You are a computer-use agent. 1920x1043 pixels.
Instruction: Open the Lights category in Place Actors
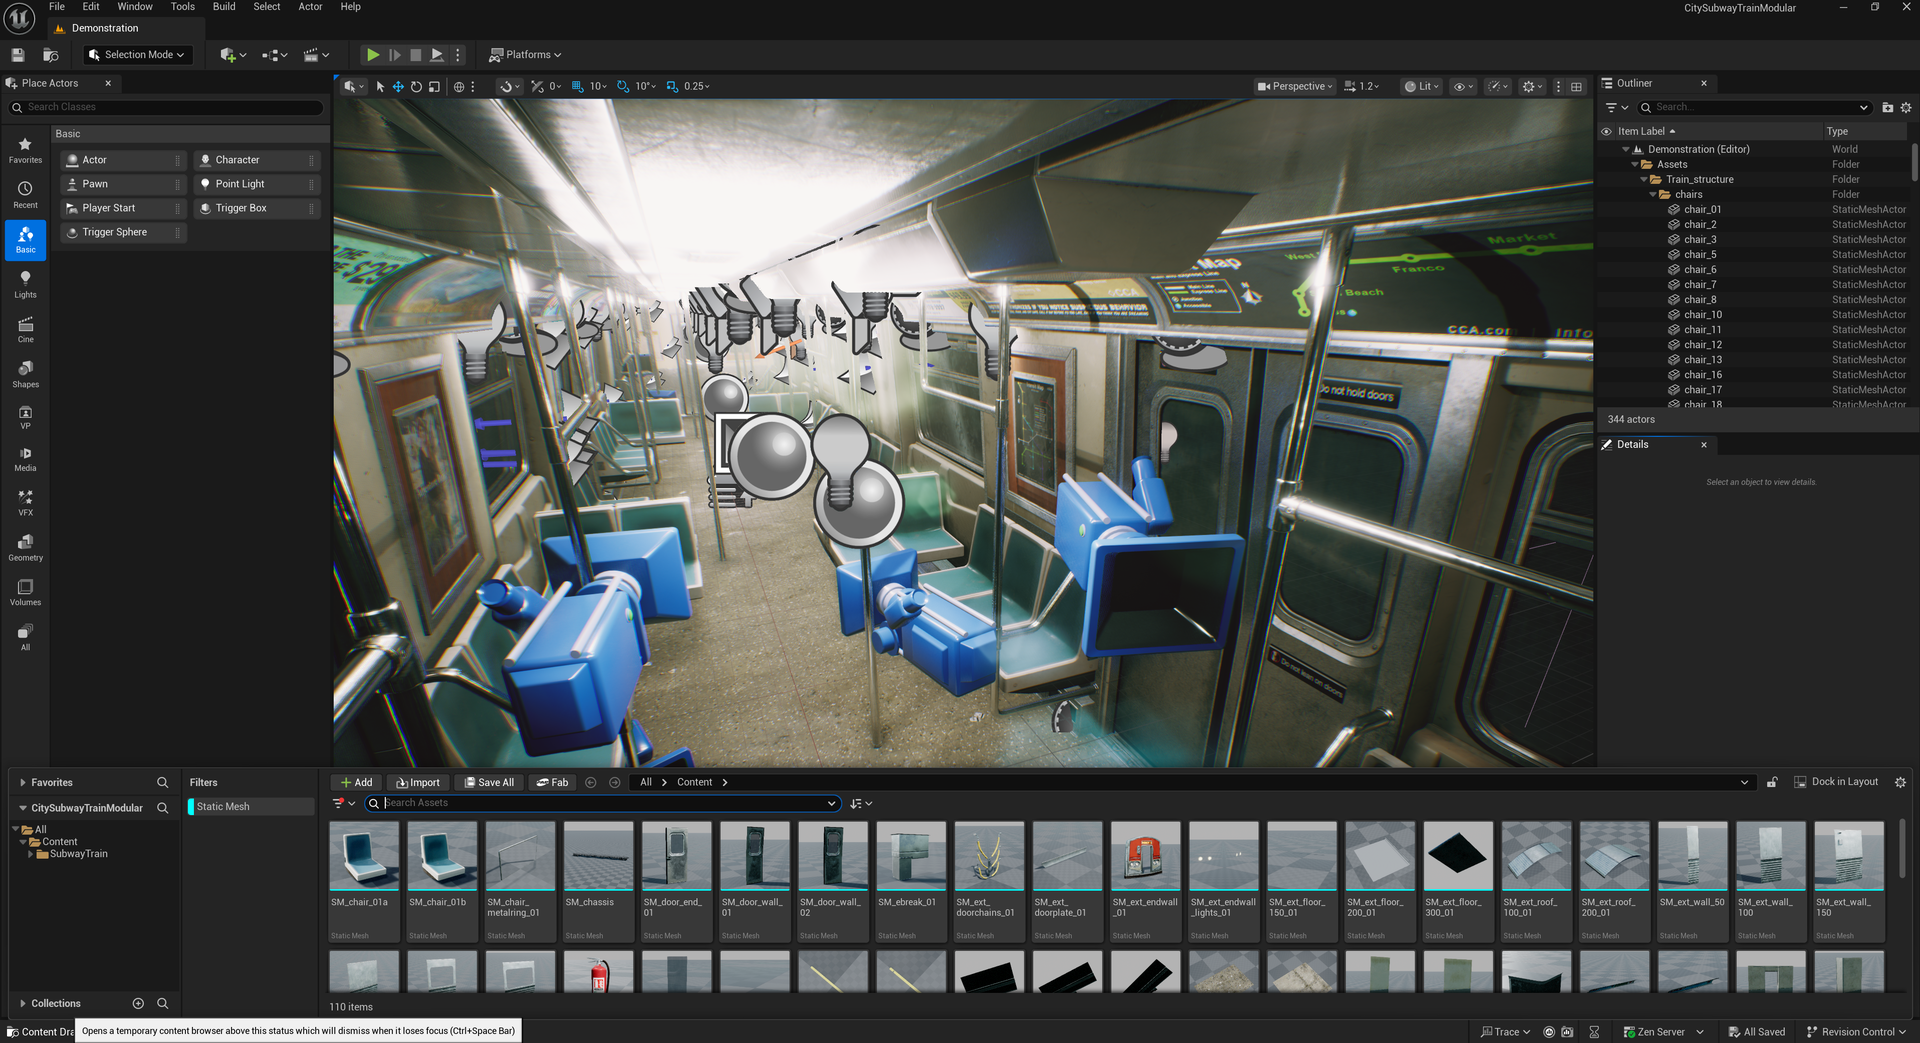click(x=25, y=284)
